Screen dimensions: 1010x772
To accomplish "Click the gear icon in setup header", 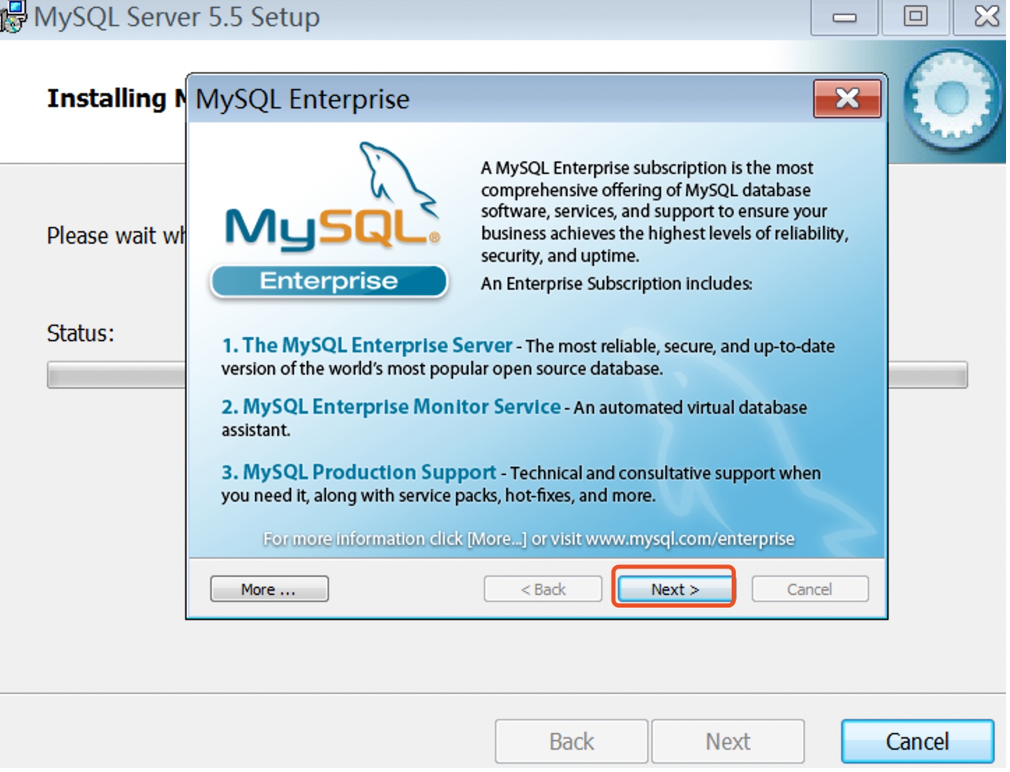I will point(951,100).
